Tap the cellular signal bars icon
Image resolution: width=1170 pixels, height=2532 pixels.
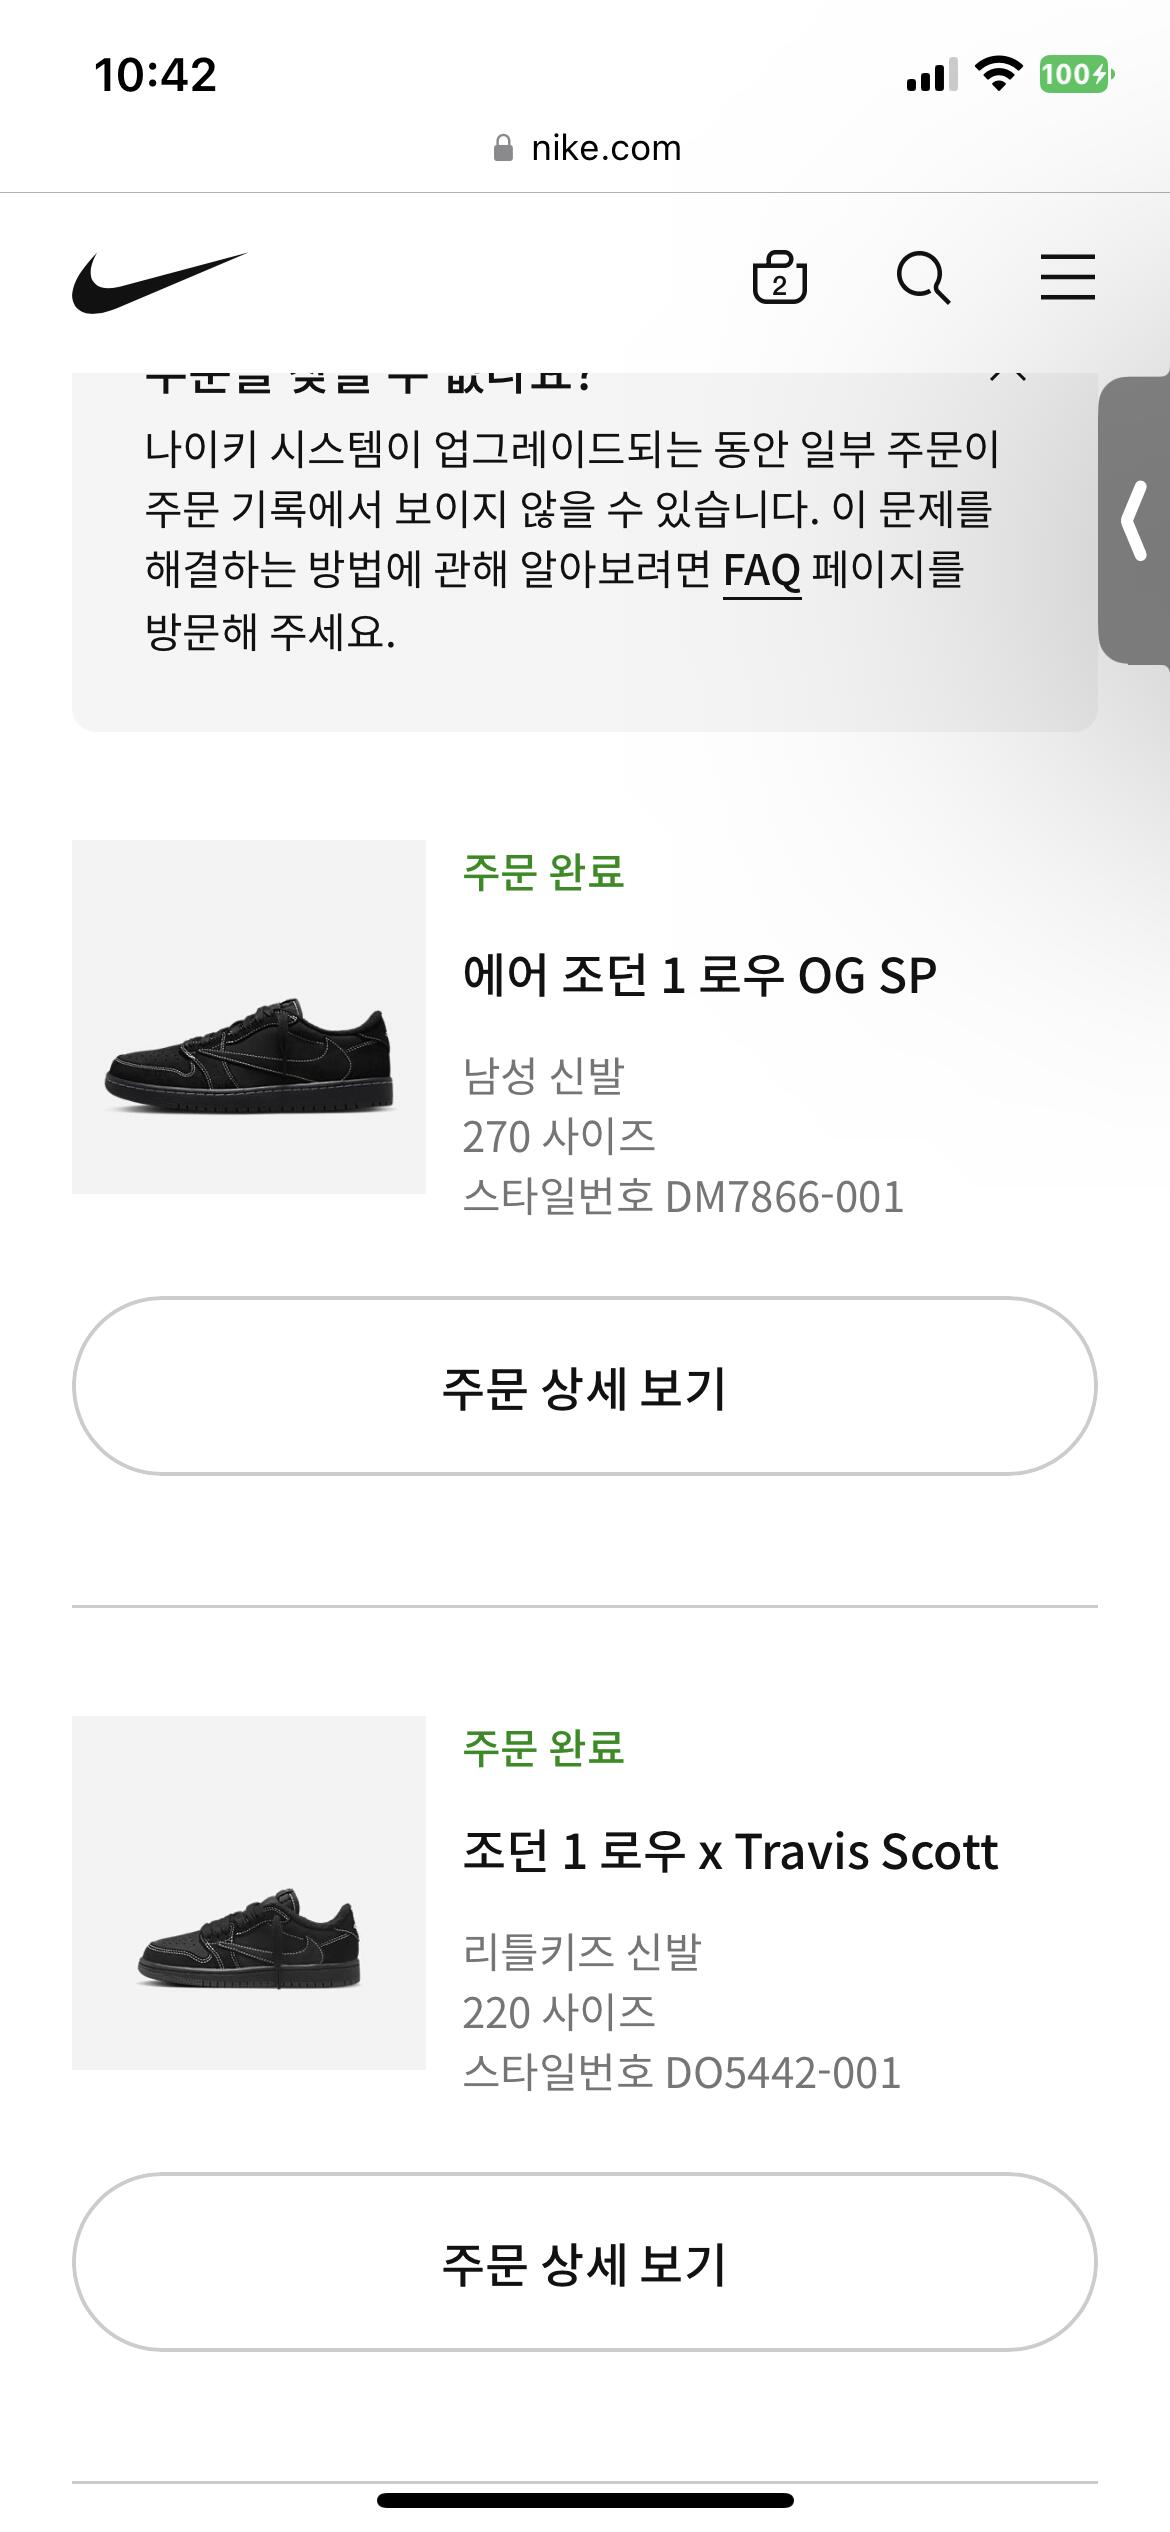pyautogui.click(x=931, y=75)
